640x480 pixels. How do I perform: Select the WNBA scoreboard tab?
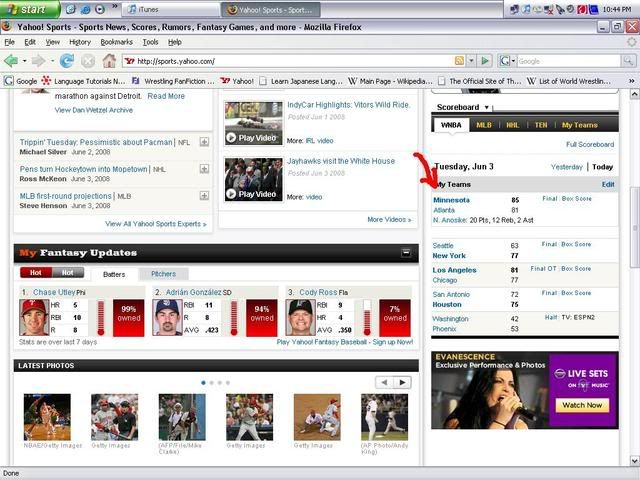(451, 125)
